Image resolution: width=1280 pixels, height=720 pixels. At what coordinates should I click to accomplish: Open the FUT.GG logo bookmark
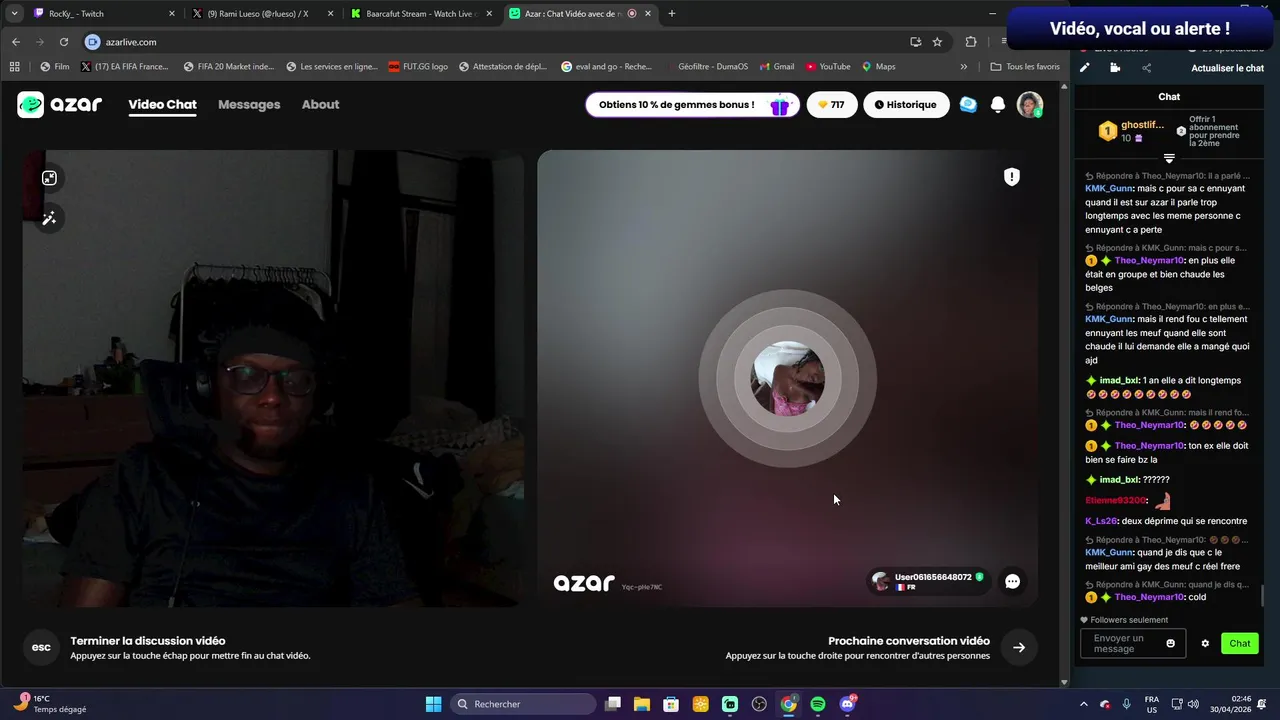418,67
